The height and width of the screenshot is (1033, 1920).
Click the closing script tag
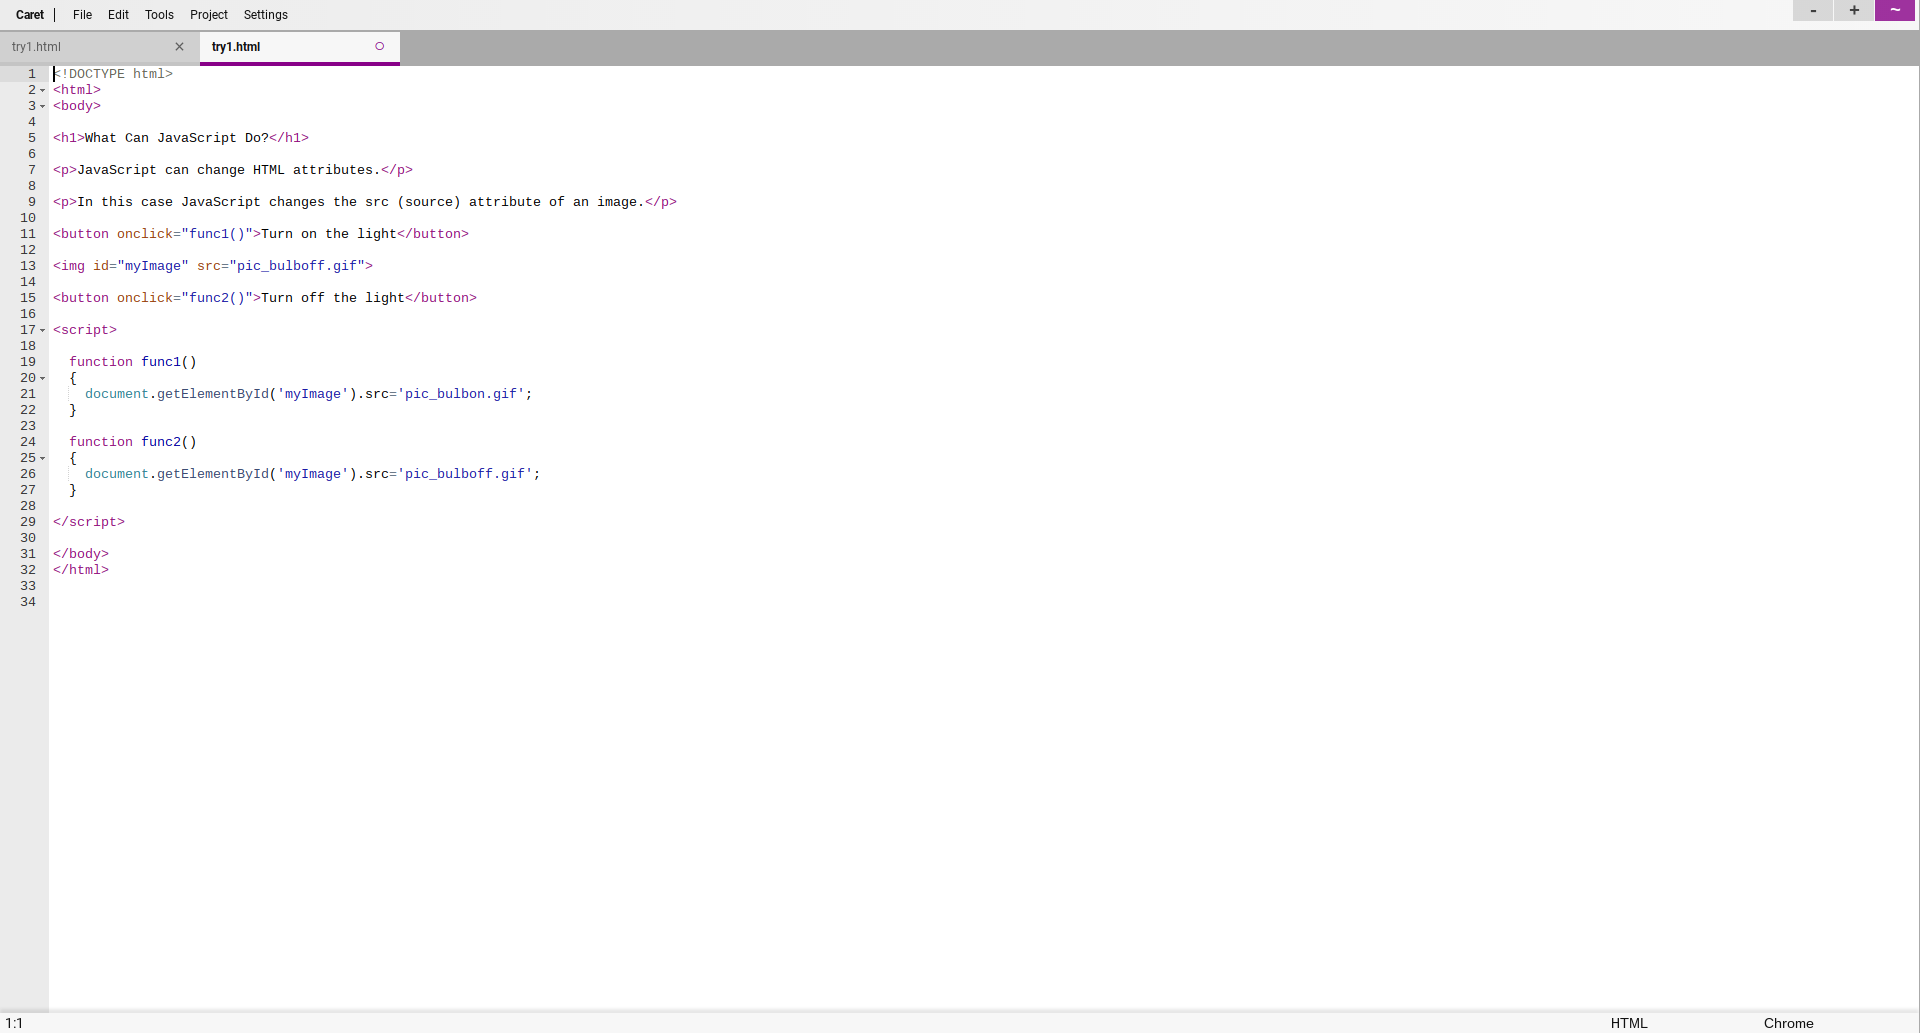[89, 522]
